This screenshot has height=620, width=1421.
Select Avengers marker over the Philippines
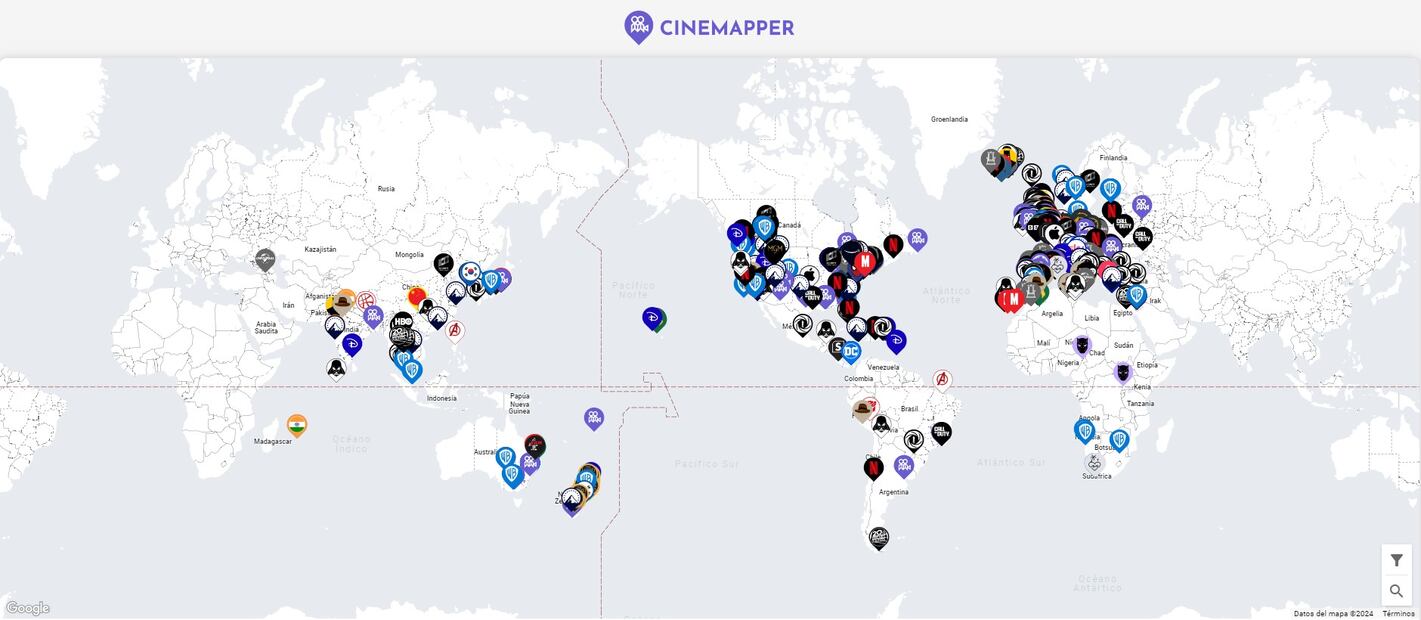tap(454, 329)
